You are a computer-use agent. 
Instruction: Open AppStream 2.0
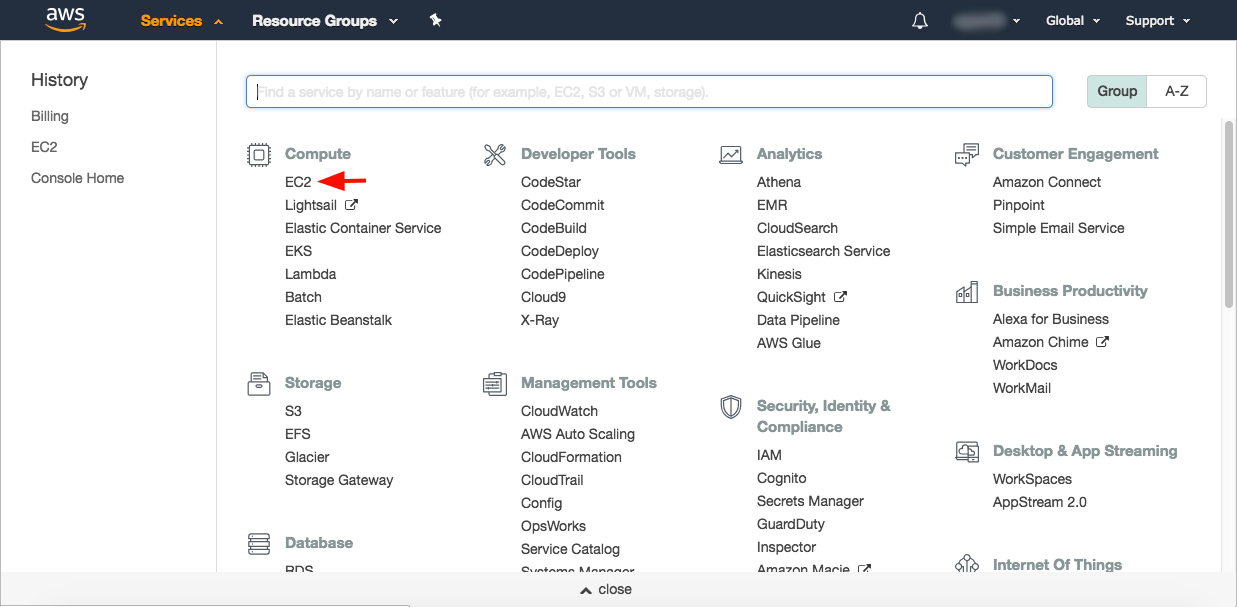[1040, 502]
